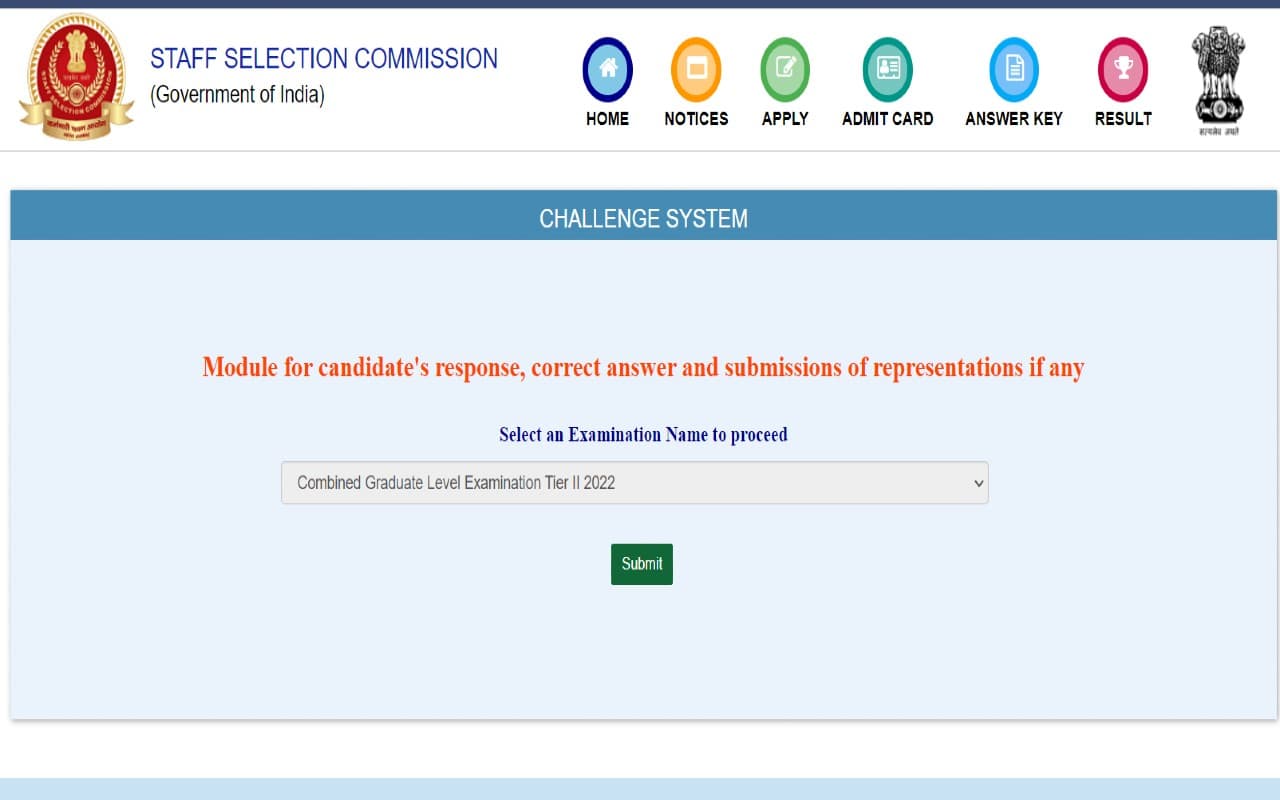
Task: Click the Submit button
Action: (x=641, y=564)
